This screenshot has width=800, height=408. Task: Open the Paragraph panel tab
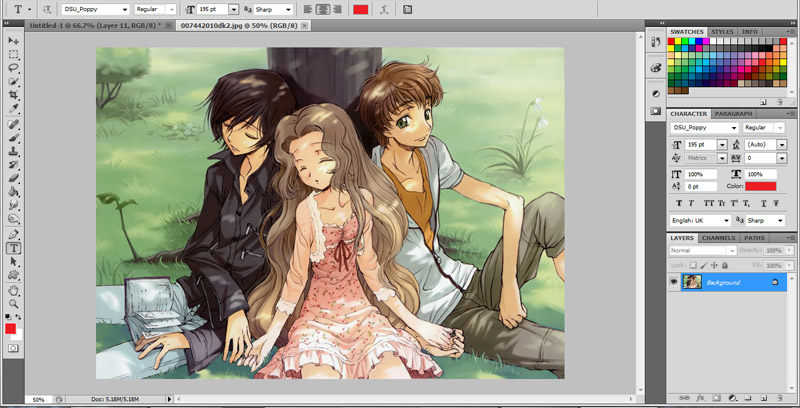click(734, 114)
